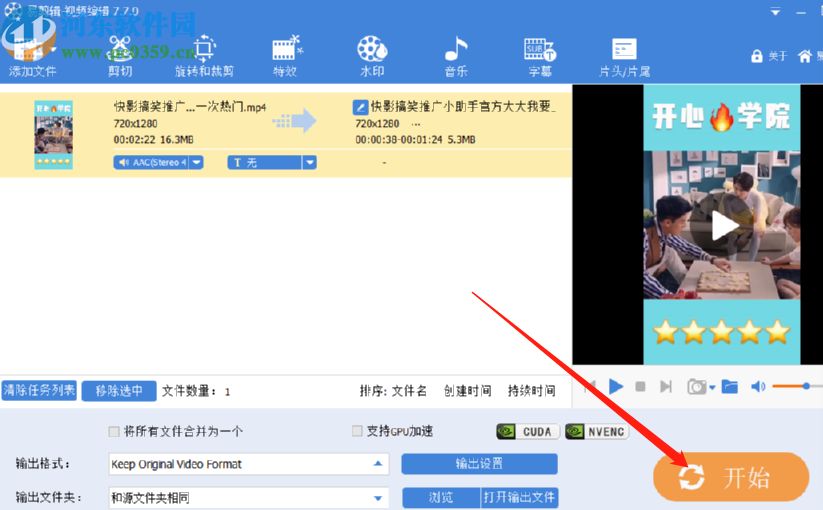Click the Add File (添加文件) label
The width and height of the screenshot is (823, 510).
[33, 71]
